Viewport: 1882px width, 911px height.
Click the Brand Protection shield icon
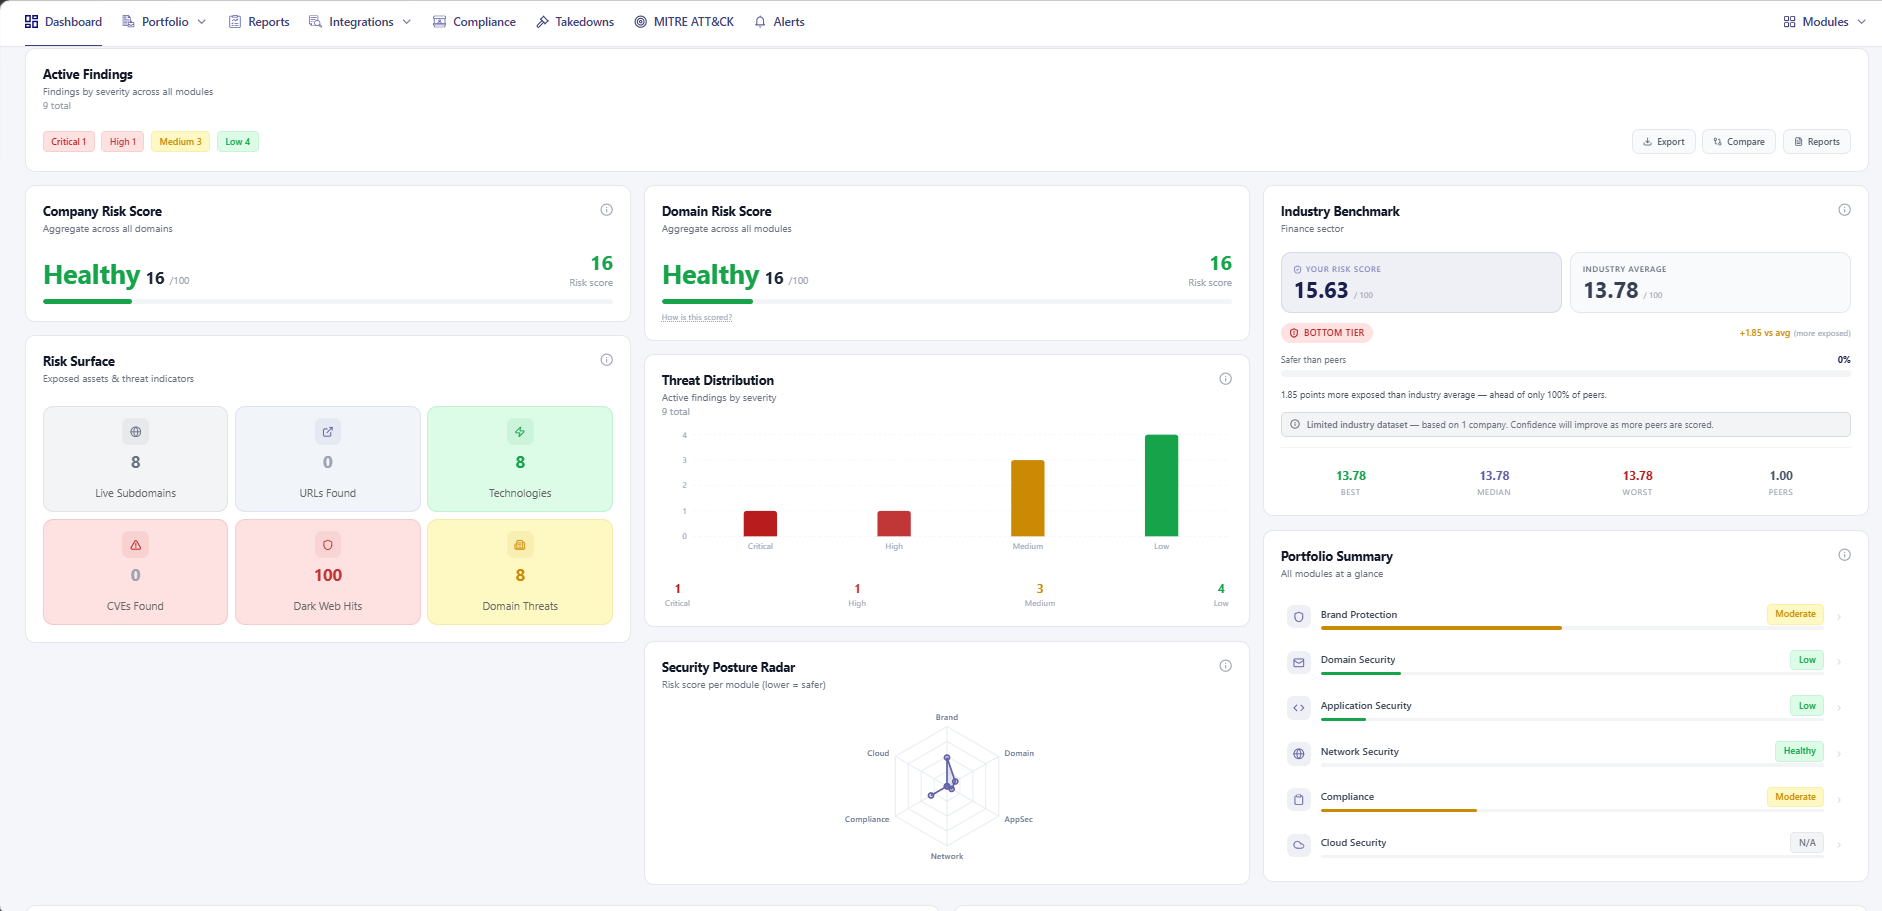tap(1299, 617)
